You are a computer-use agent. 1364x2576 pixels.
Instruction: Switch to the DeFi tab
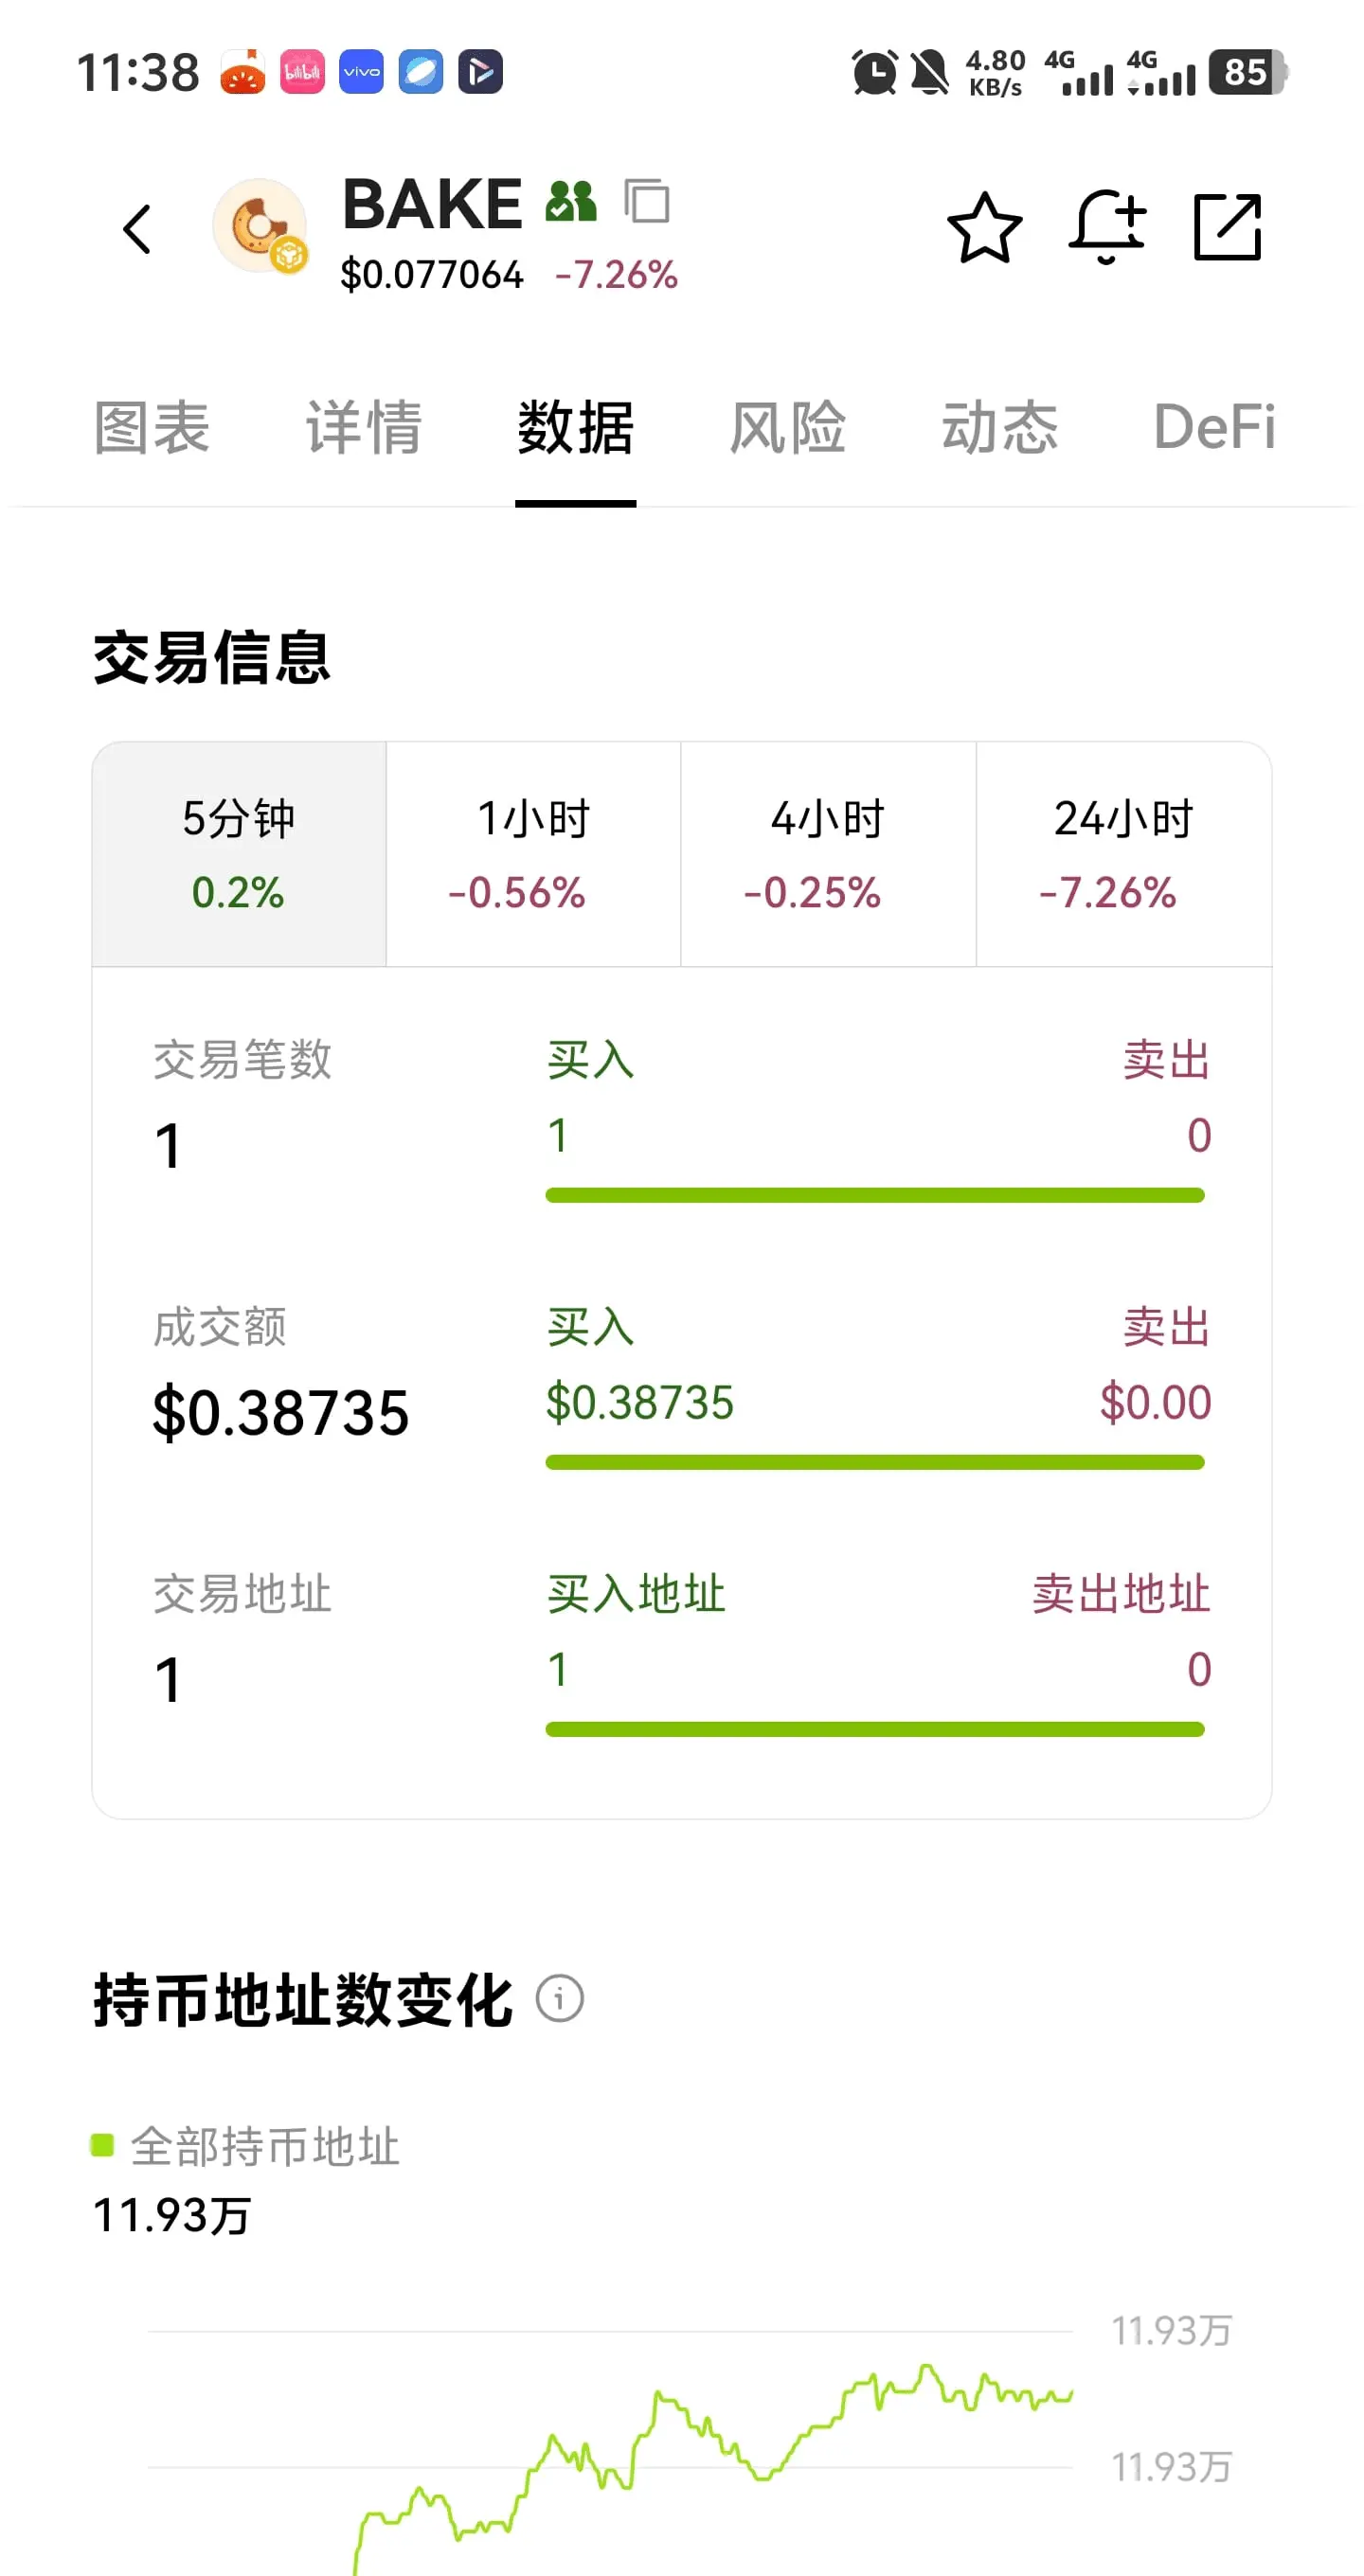pos(1214,428)
